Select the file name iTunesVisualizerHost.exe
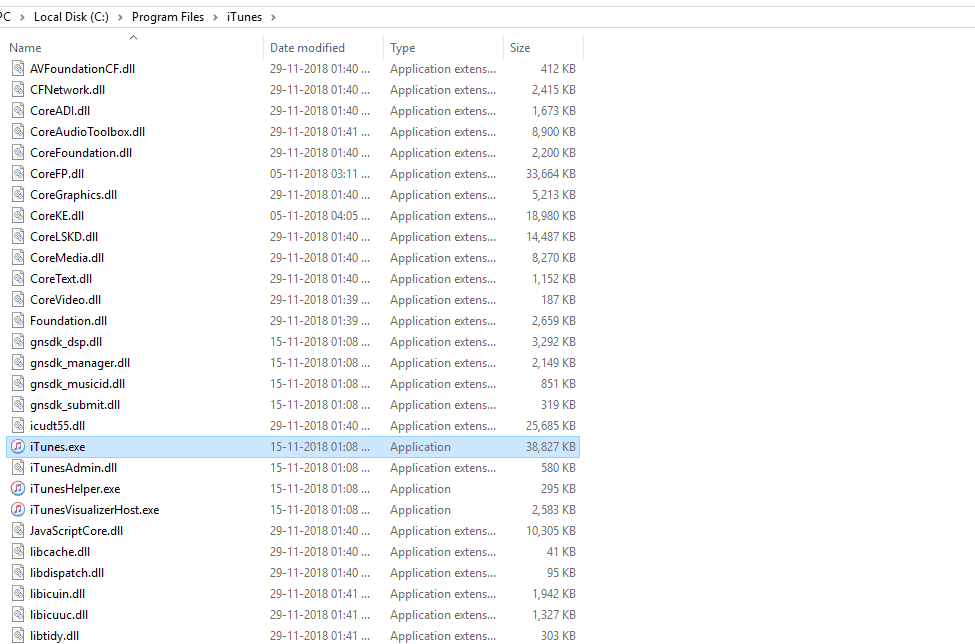 [x=95, y=510]
